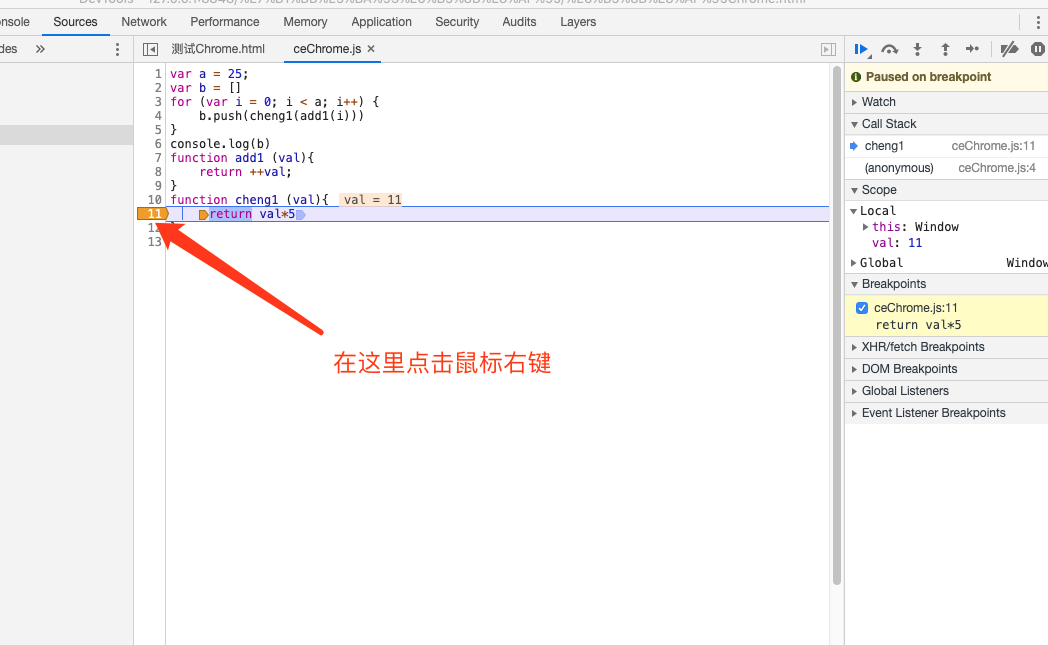
Task: Open DevTools main menu dots
Action: pos(1037,22)
